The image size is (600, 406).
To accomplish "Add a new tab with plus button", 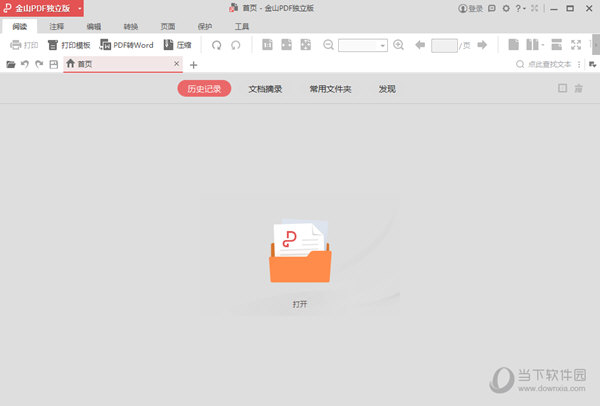I will coord(193,65).
